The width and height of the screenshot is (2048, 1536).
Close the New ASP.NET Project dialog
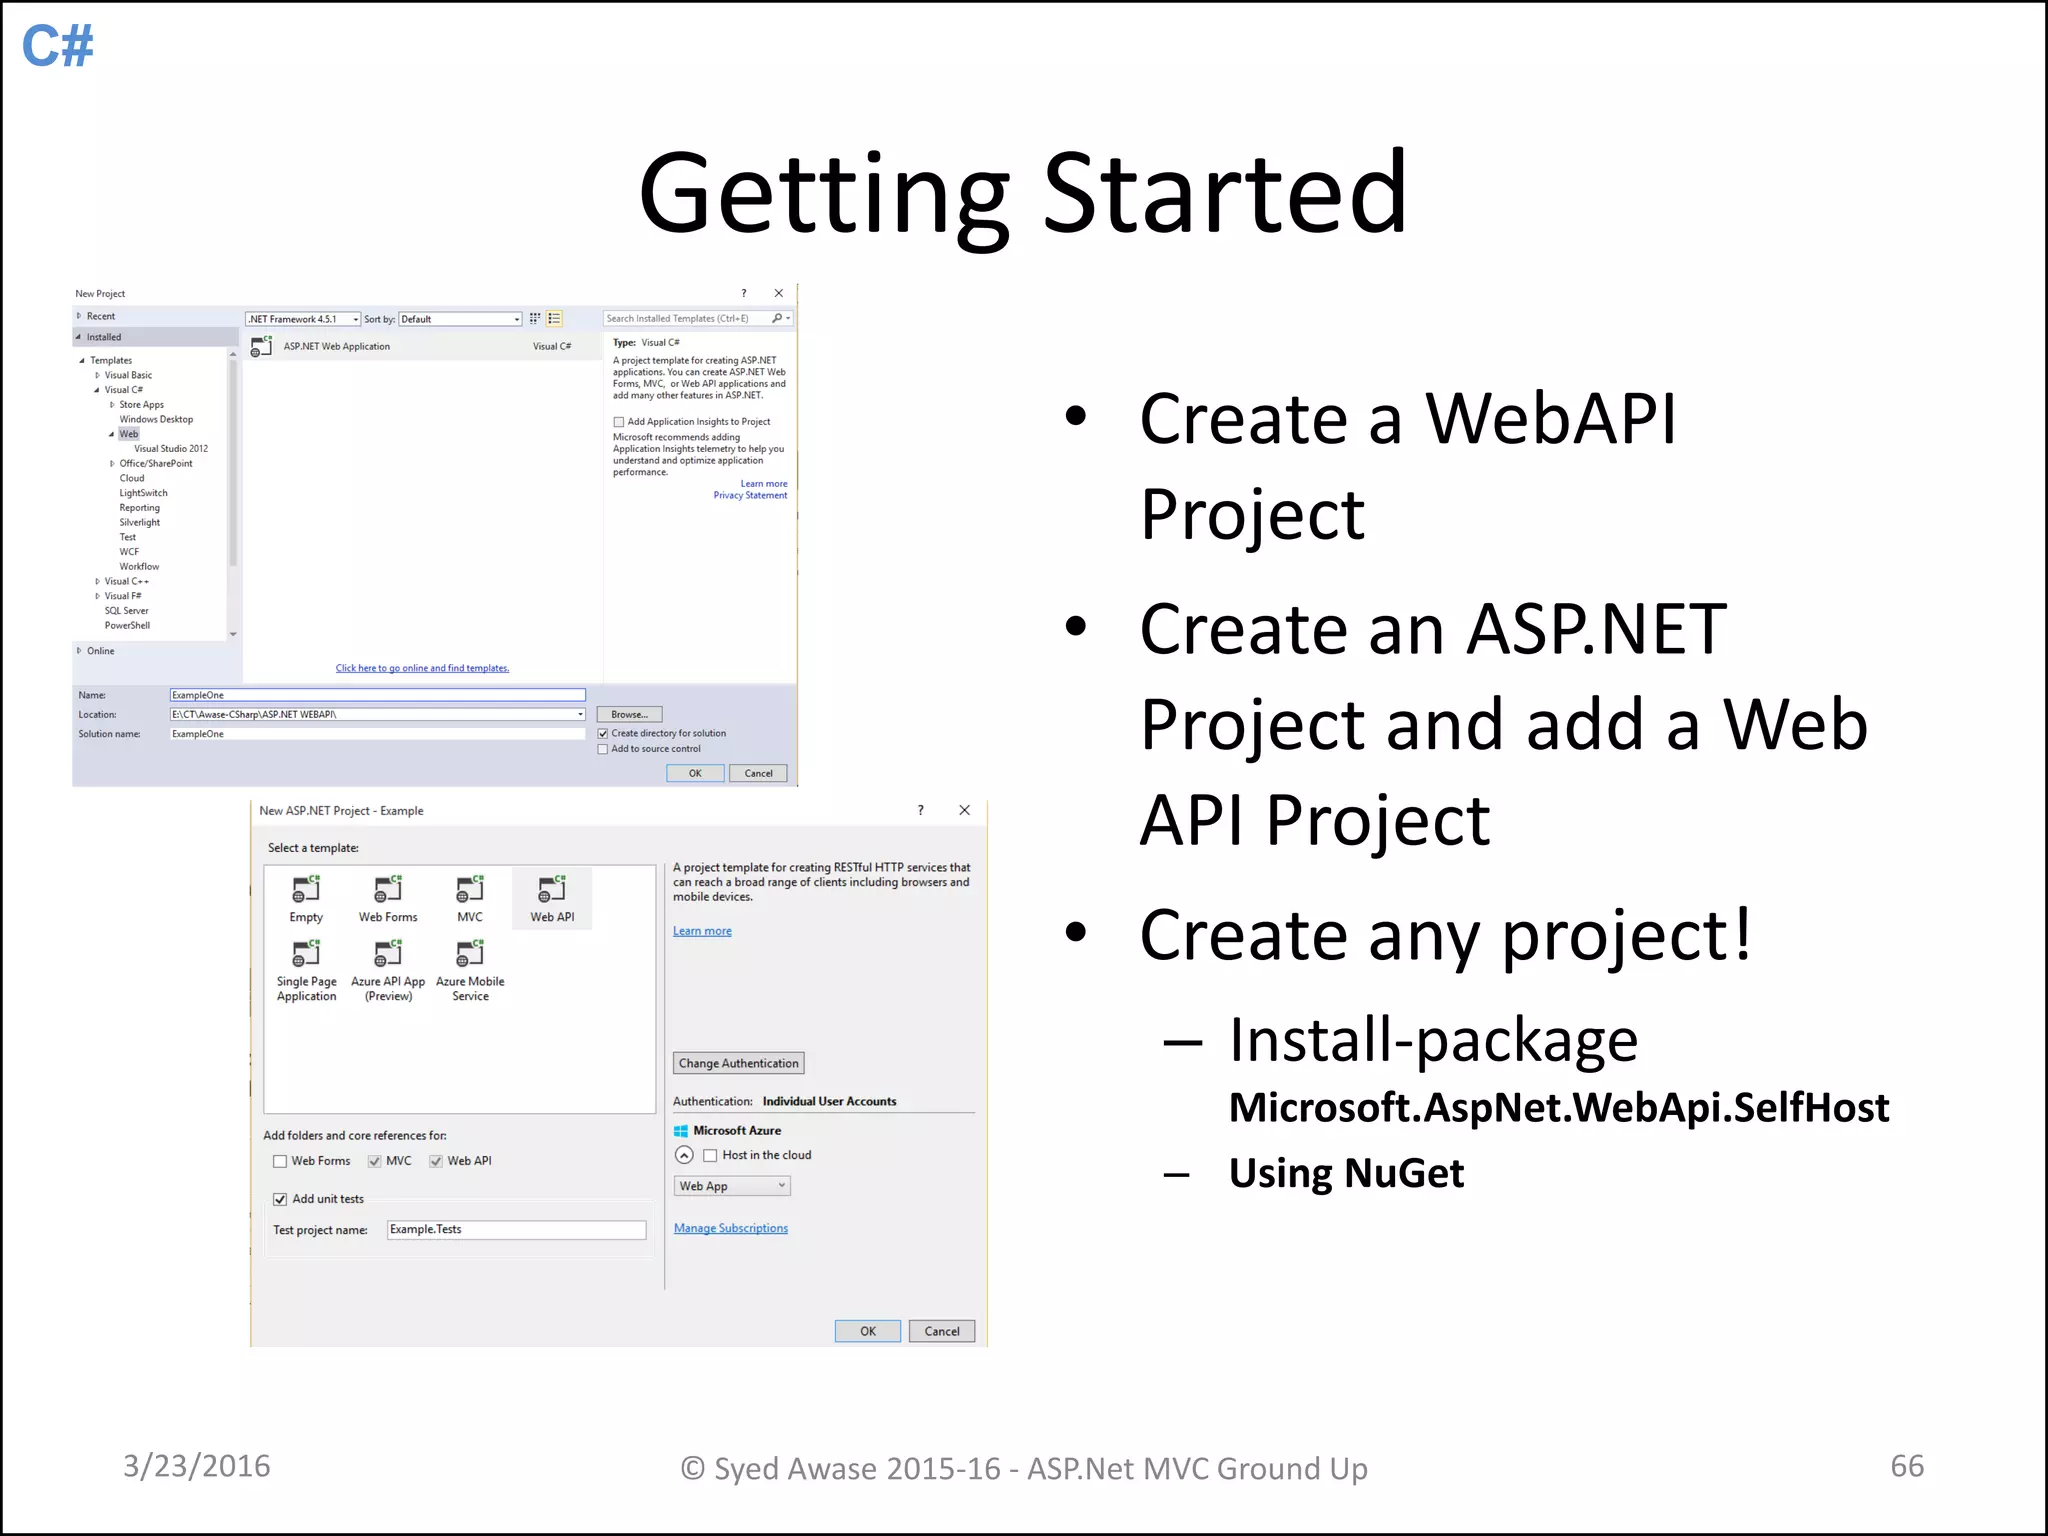pos(964,810)
